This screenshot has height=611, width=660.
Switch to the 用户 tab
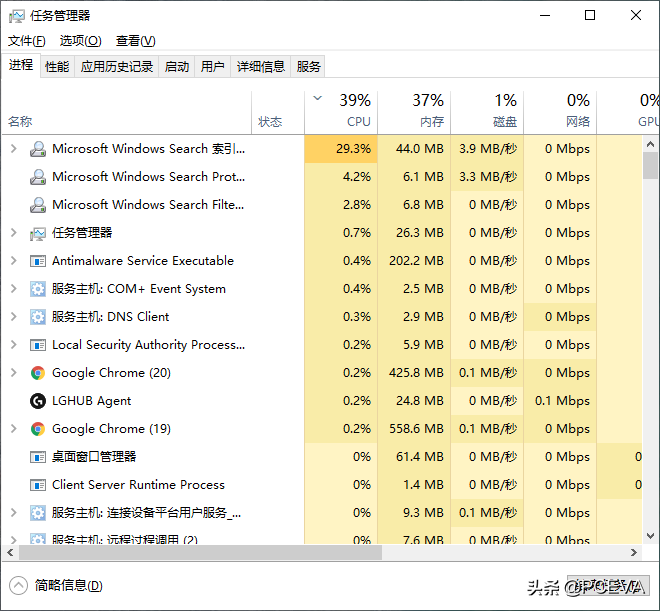[213, 66]
